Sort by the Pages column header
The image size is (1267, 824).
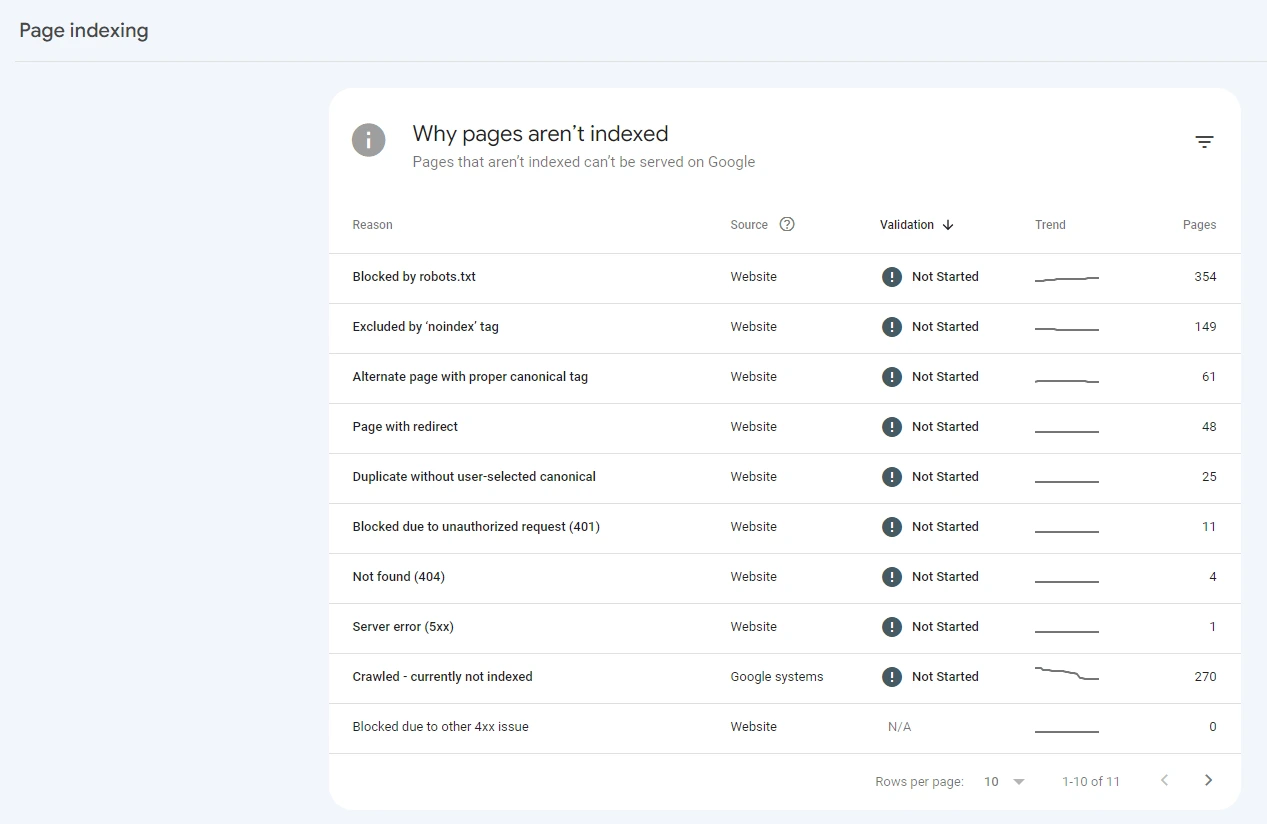pos(1199,225)
